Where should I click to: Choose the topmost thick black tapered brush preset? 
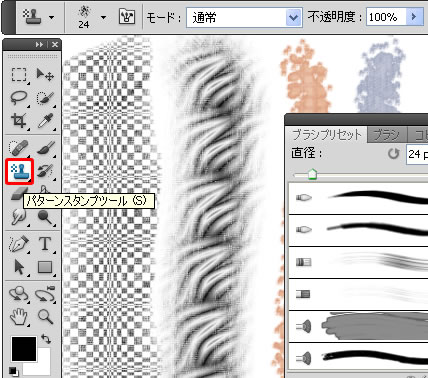358,198
